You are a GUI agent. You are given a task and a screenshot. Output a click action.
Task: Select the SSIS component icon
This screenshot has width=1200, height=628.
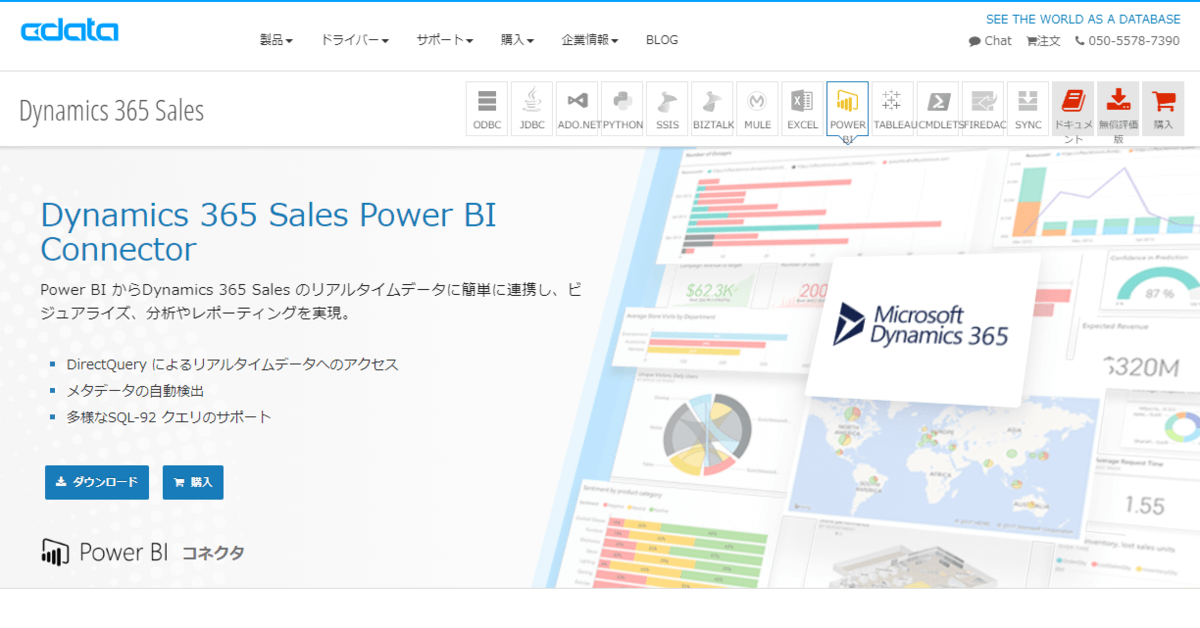[x=667, y=108]
